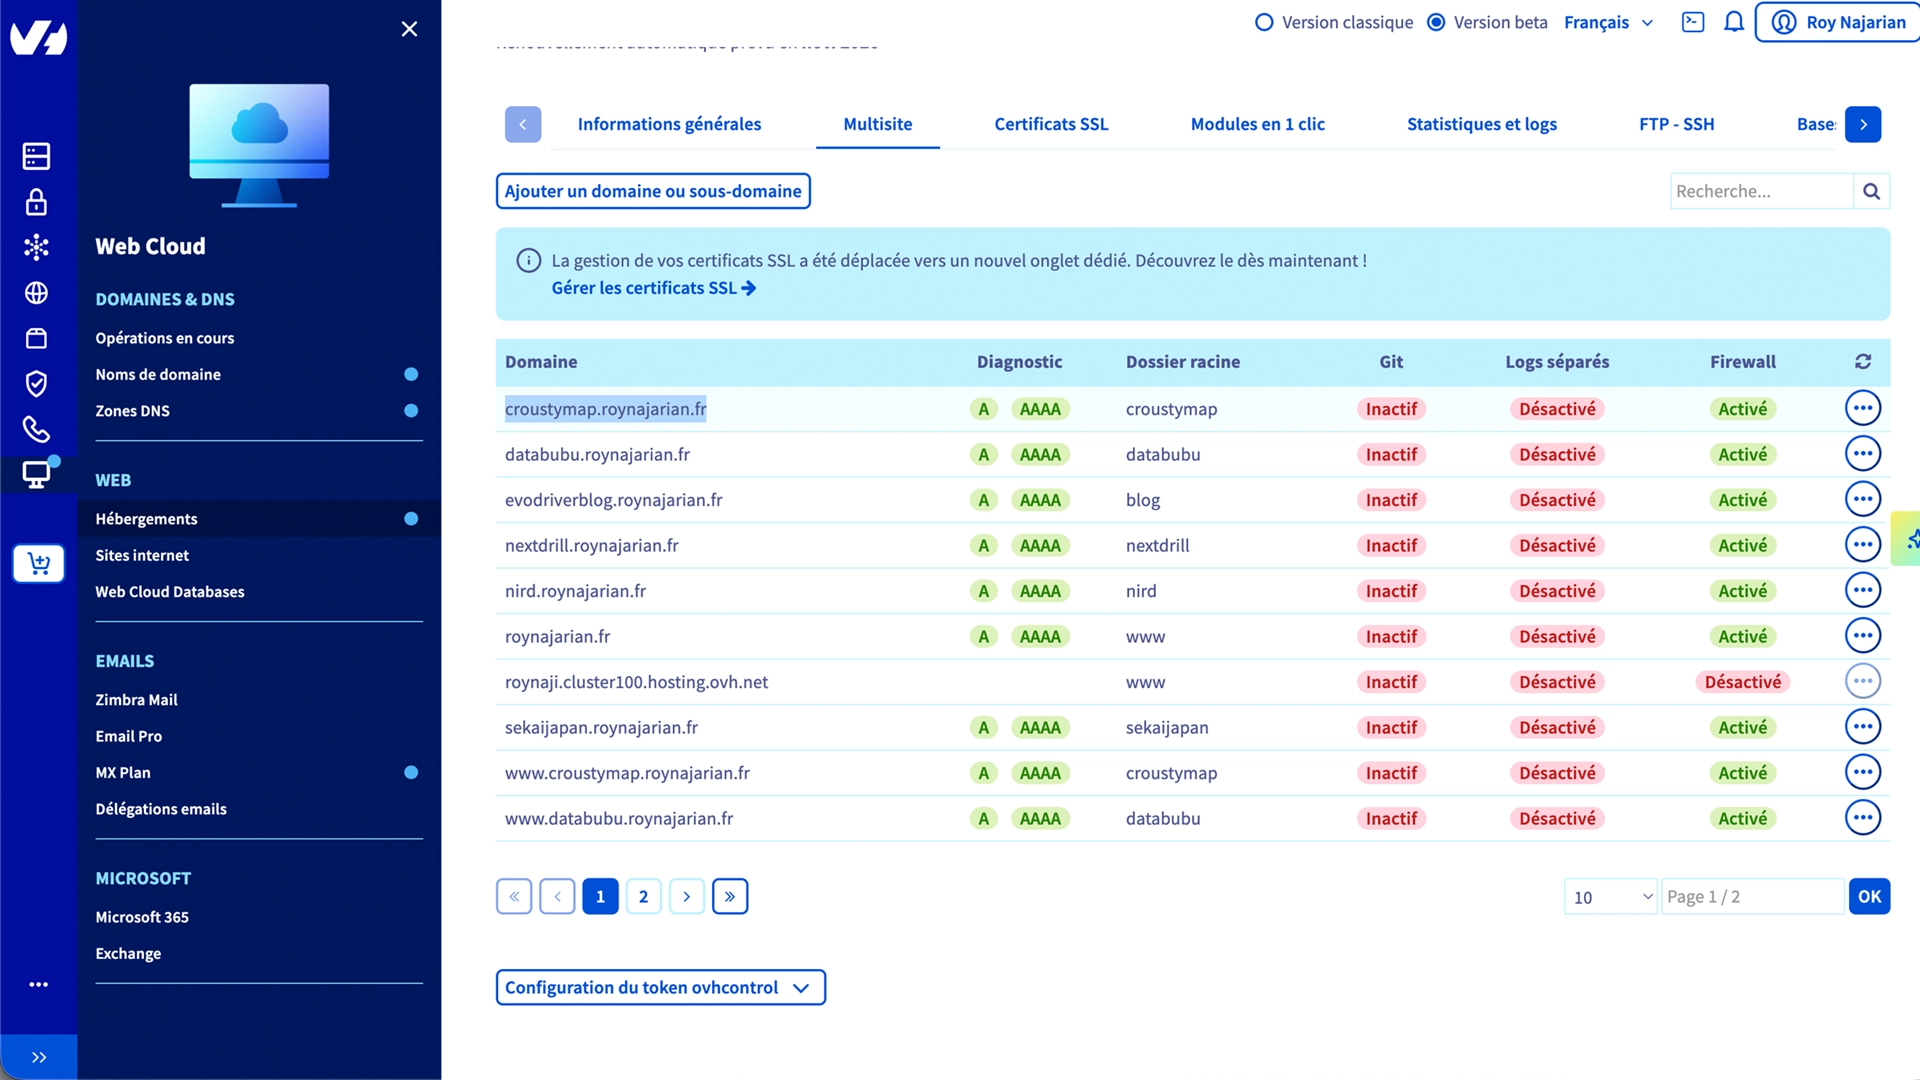The height and width of the screenshot is (1080, 1920).
Task: Open actions menu for sekaijapan.roynajarian.fr
Action: pyautogui.click(x=1862, y=727)
